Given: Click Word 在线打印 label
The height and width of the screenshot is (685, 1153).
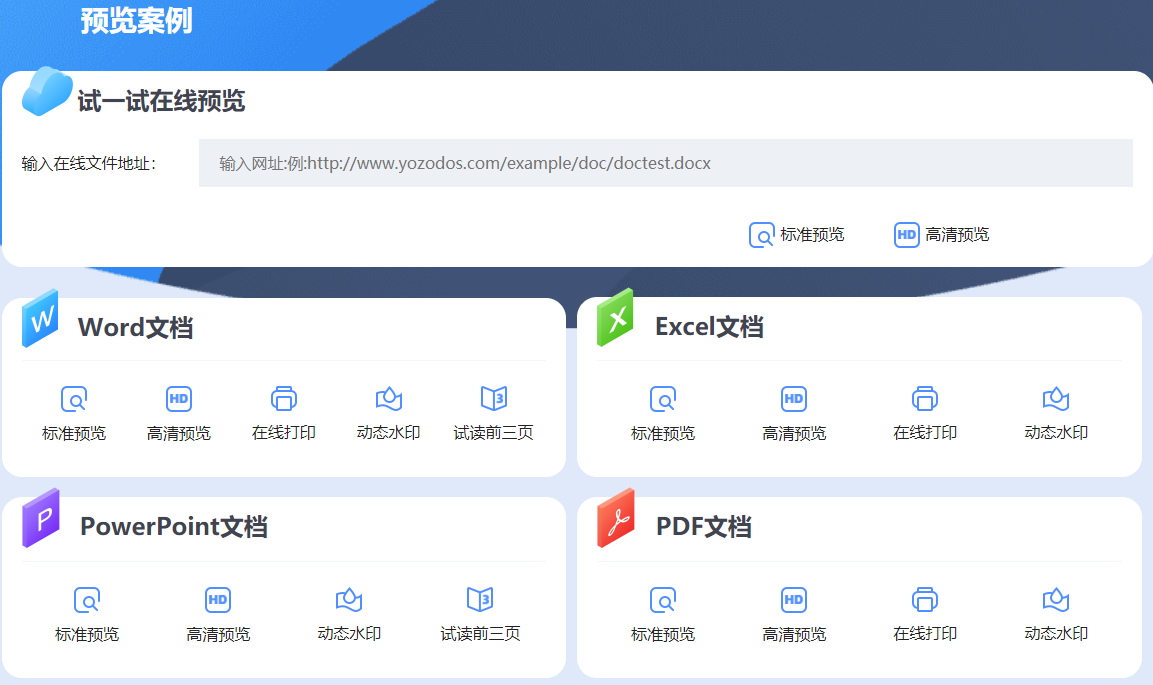Looking at the screenshot, I should [x=284, y=433].
